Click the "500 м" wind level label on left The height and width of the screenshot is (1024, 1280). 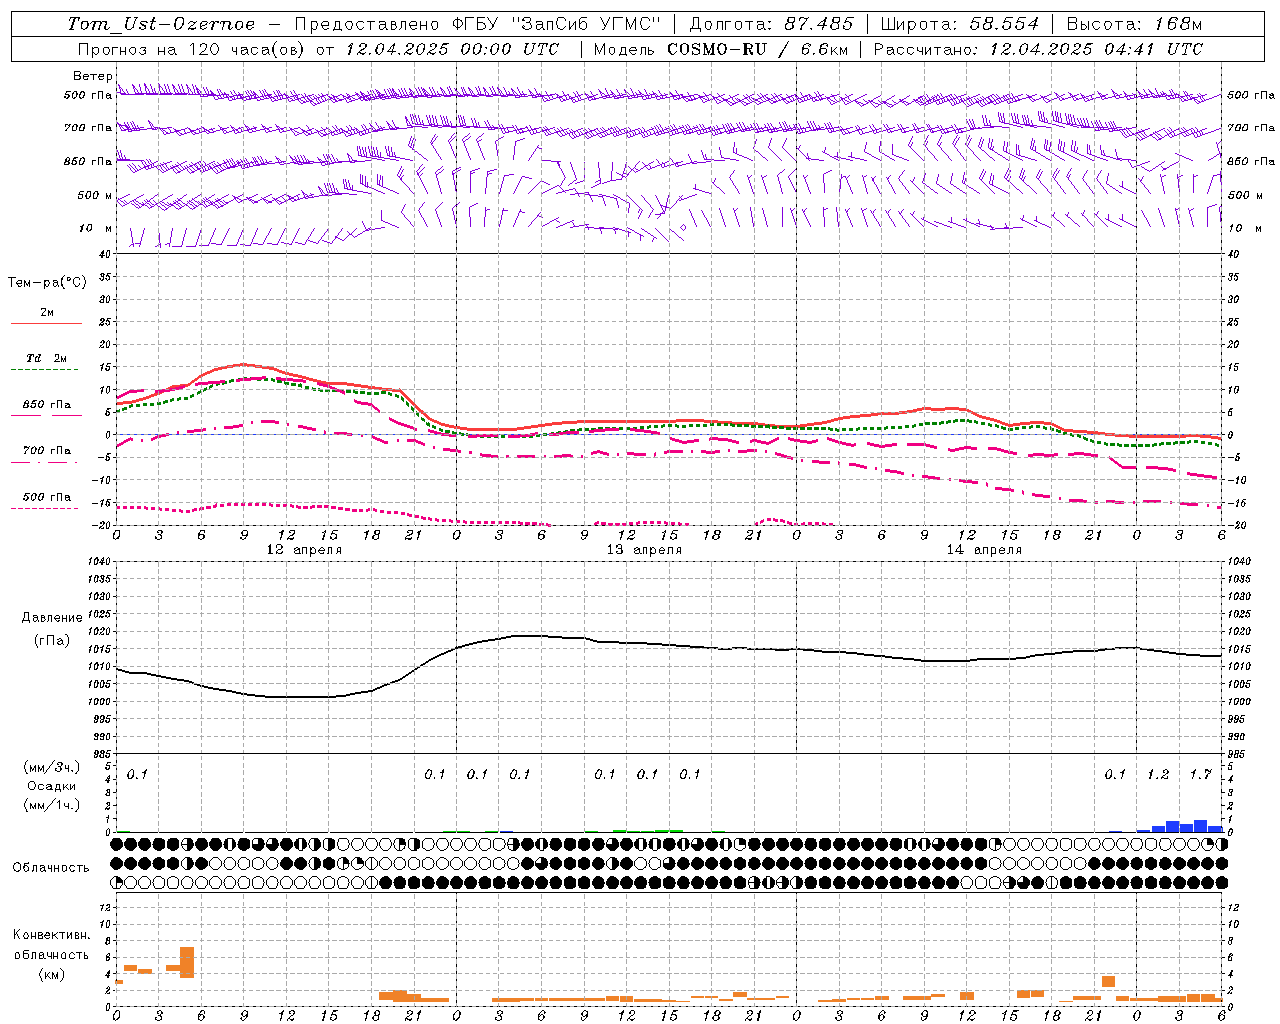tap(95, 195)
